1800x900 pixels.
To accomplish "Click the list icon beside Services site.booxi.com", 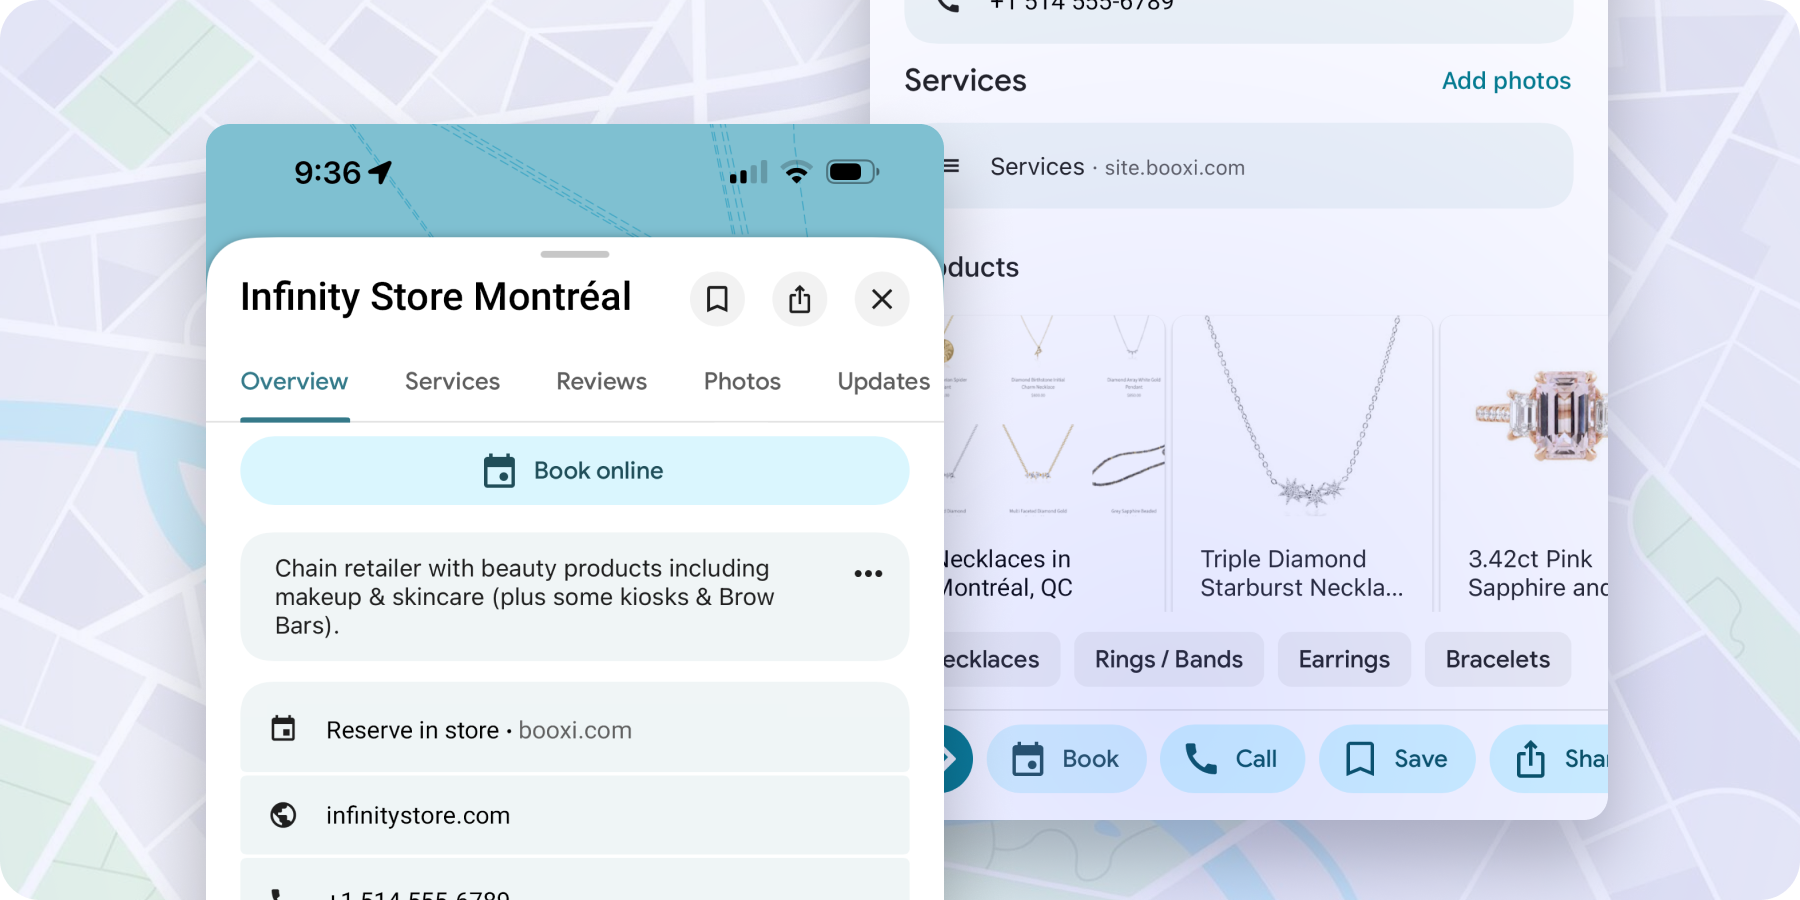I will pyautogui.click(x=951, y=166).
